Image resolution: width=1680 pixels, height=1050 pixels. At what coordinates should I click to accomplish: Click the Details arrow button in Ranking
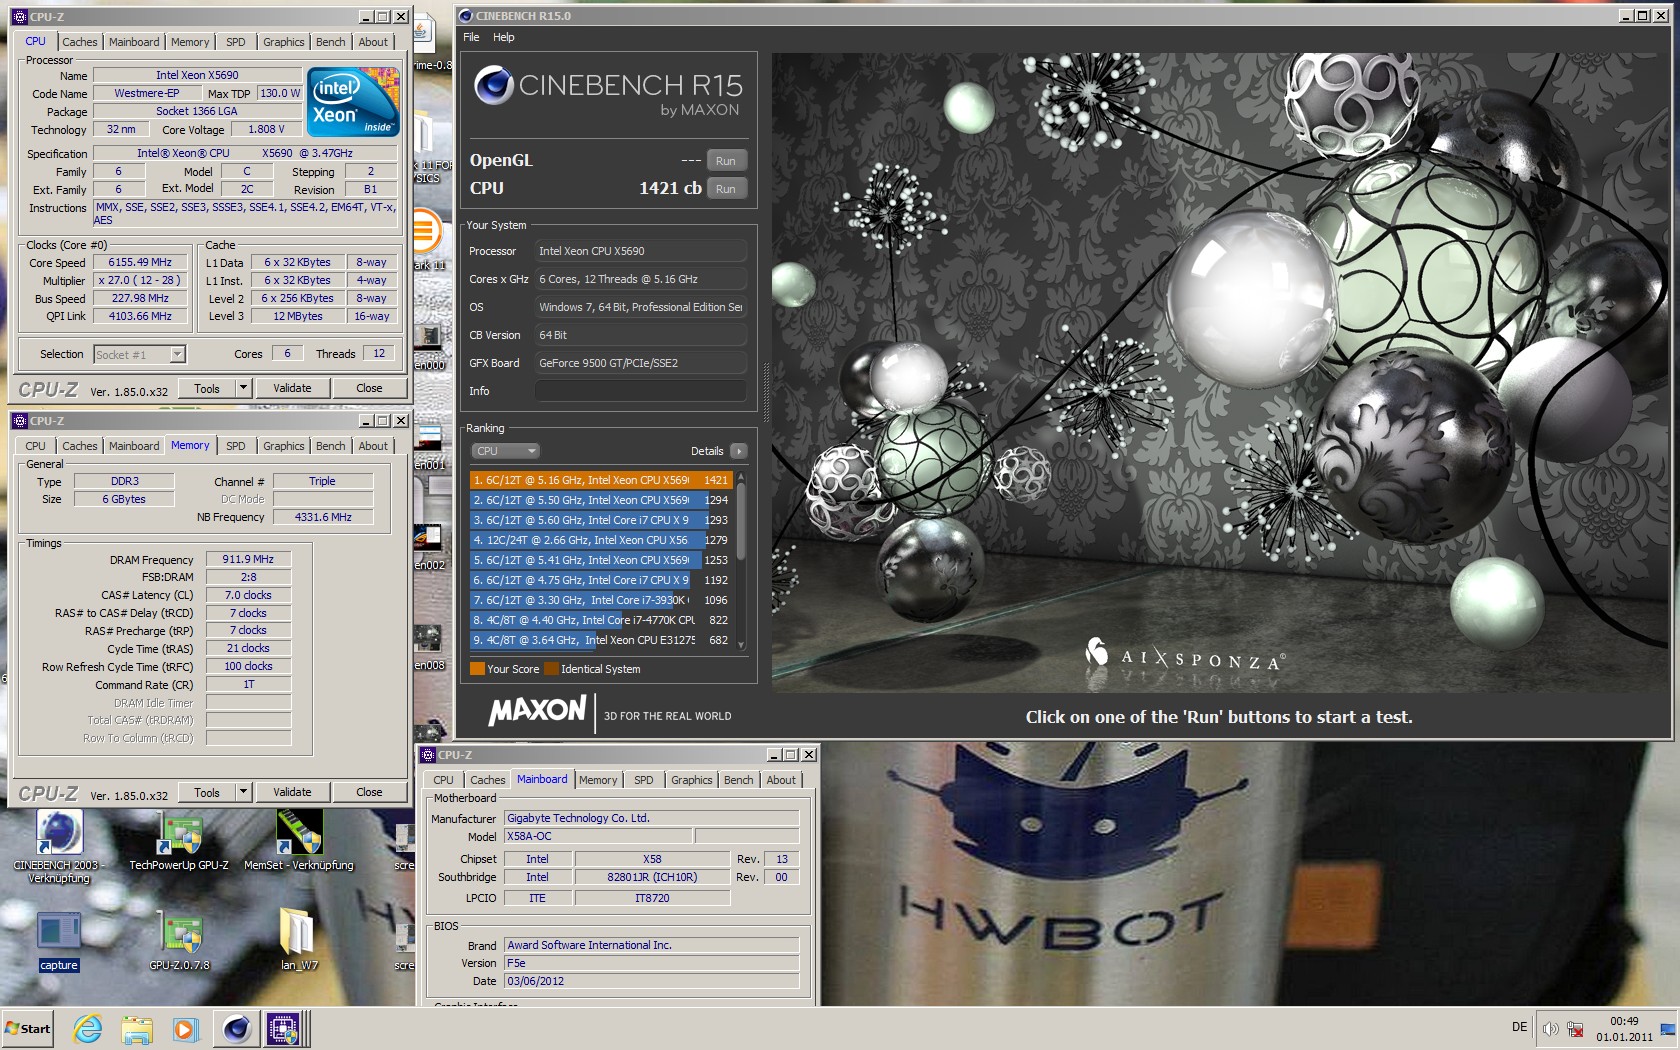(738, 451)
